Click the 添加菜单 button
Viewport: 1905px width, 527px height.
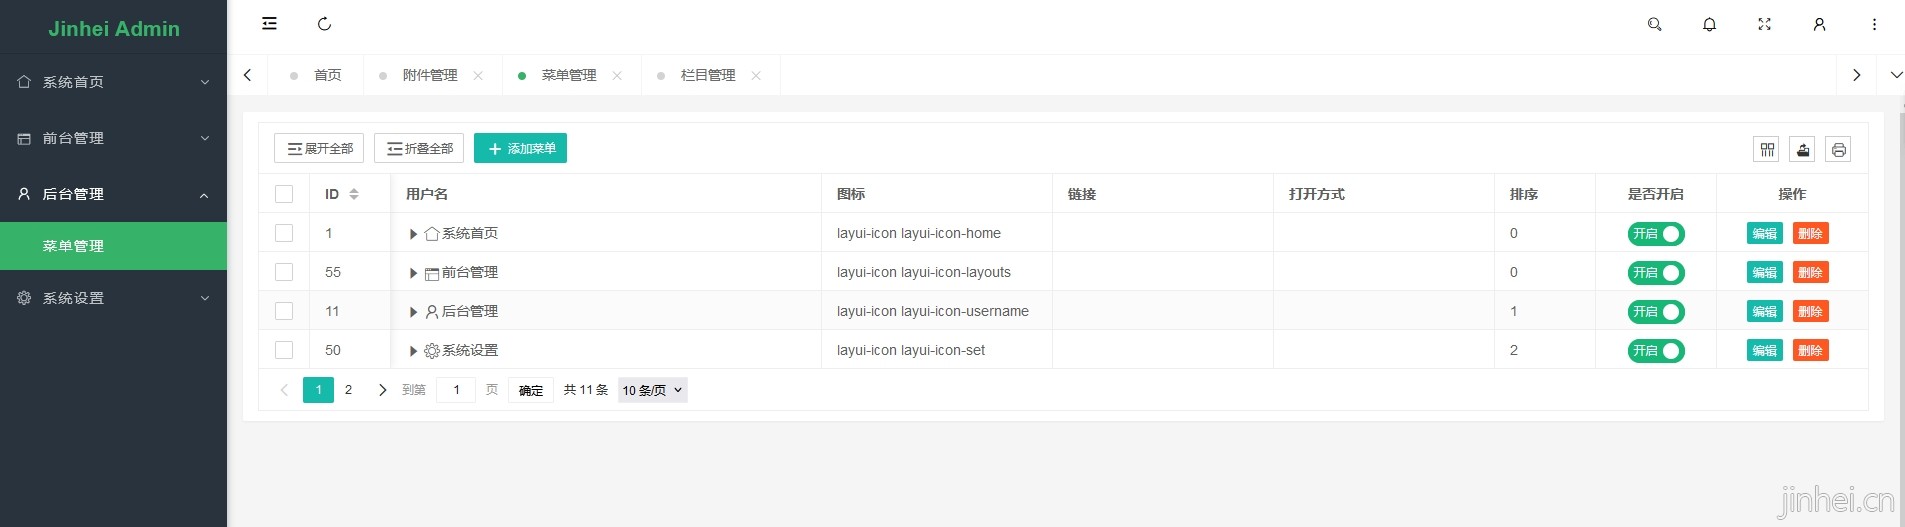[520, 148]
